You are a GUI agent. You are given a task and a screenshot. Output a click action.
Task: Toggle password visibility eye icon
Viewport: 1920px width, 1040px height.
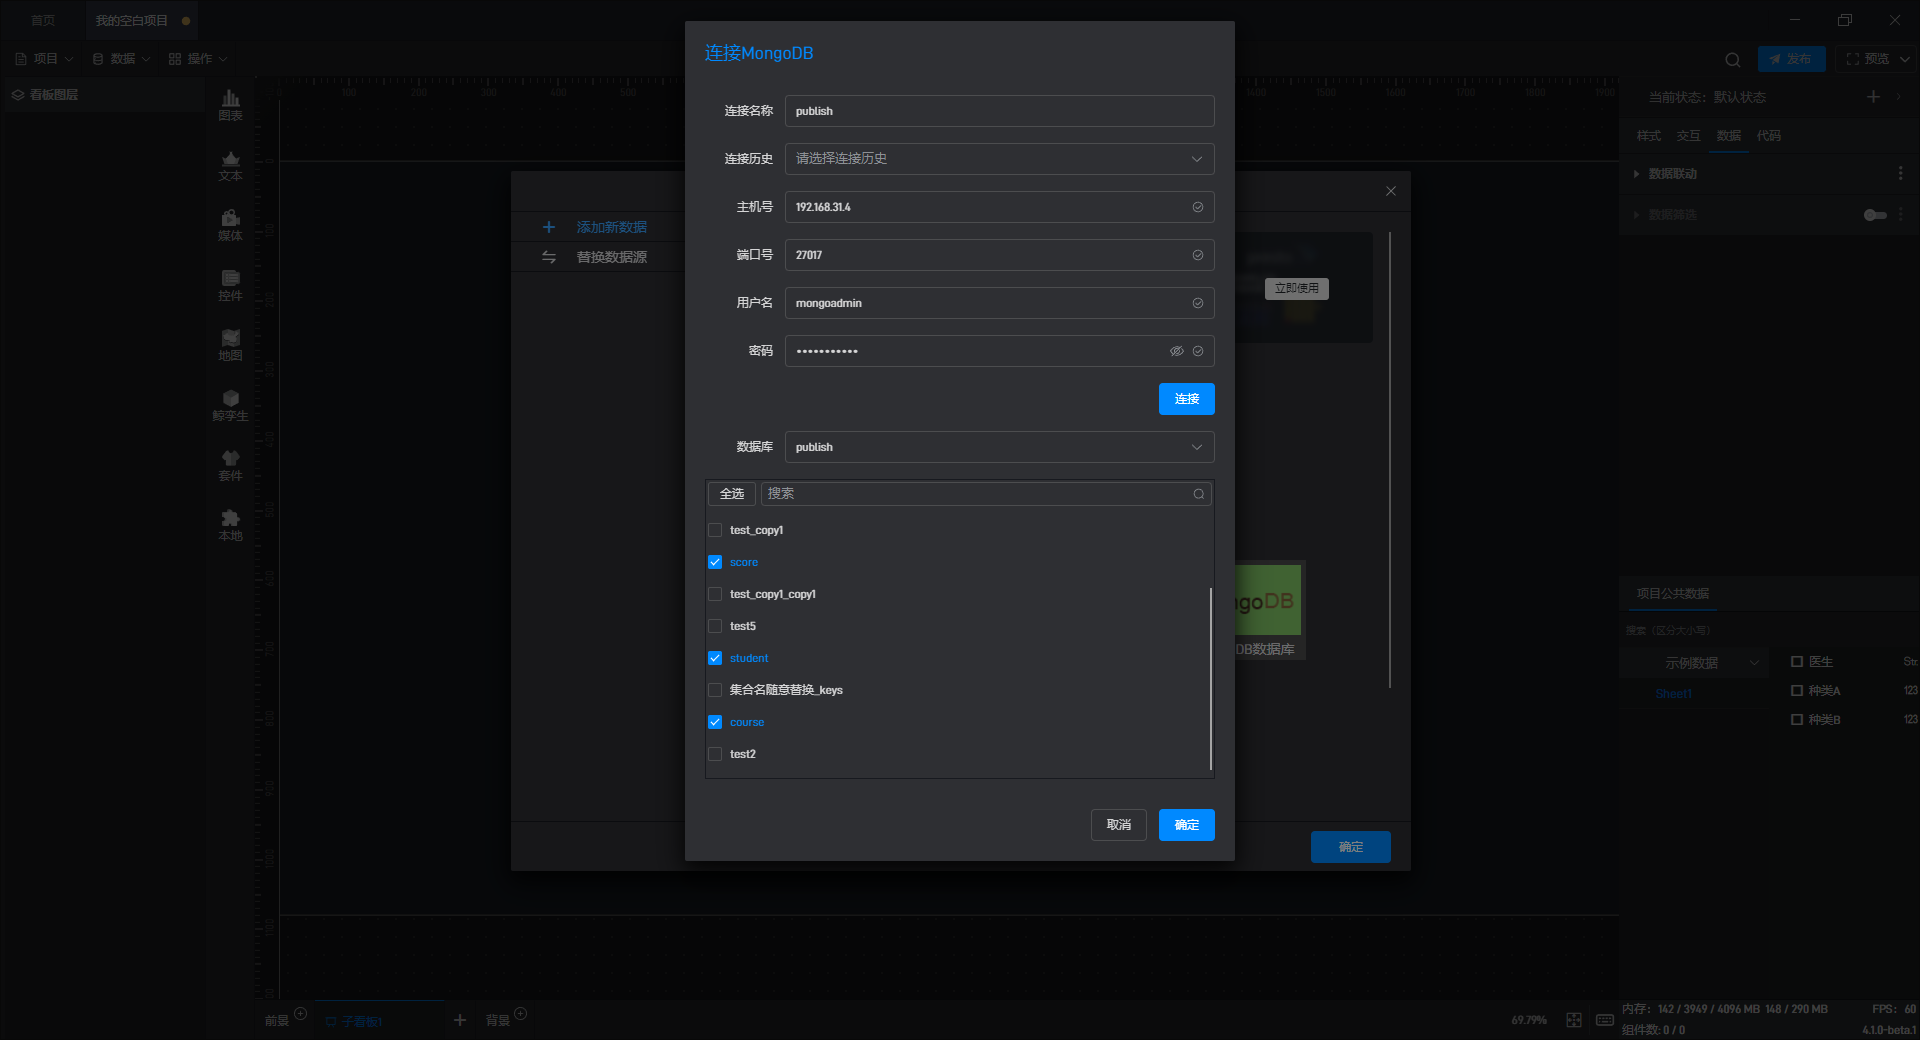pos(1177,351)
